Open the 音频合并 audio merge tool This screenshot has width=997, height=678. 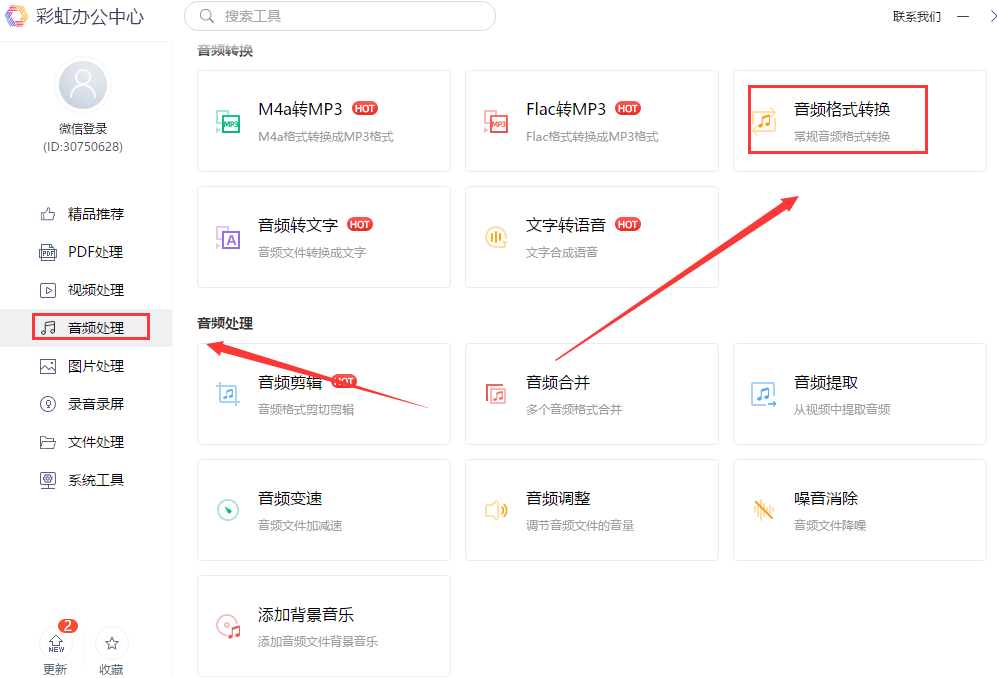tap(591, 393)
